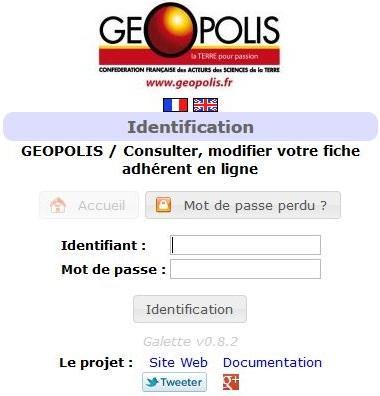Open the Site Web project link

(178, 362)
